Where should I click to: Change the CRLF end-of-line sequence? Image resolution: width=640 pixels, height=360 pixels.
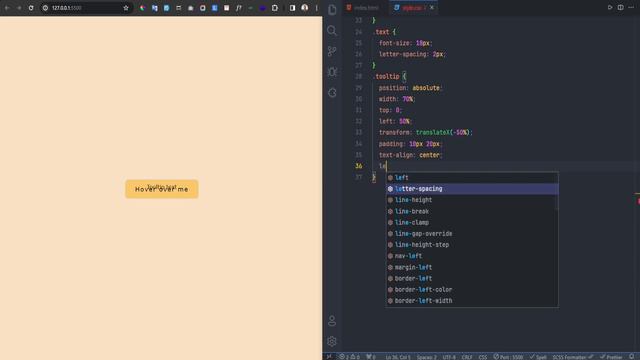click(467, 357)
